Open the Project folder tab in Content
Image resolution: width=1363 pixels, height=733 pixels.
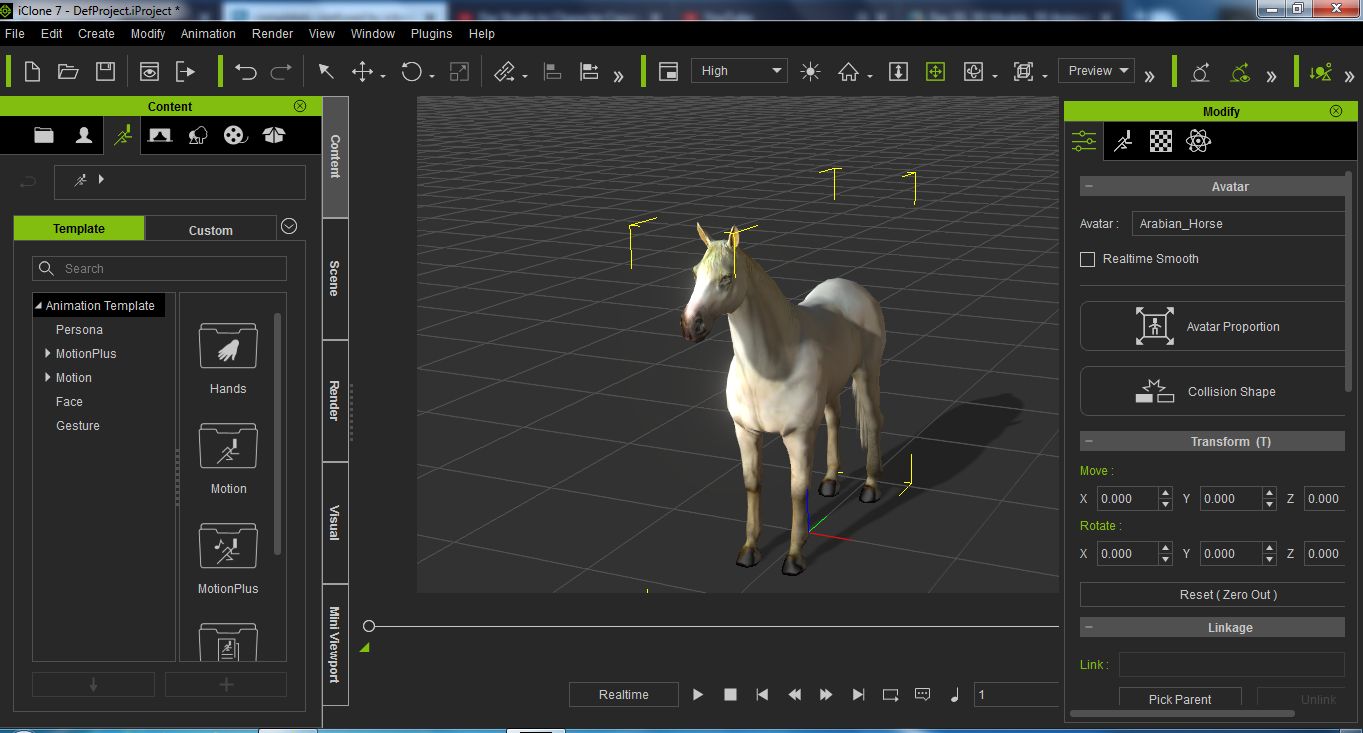click(x=44, y=135)
